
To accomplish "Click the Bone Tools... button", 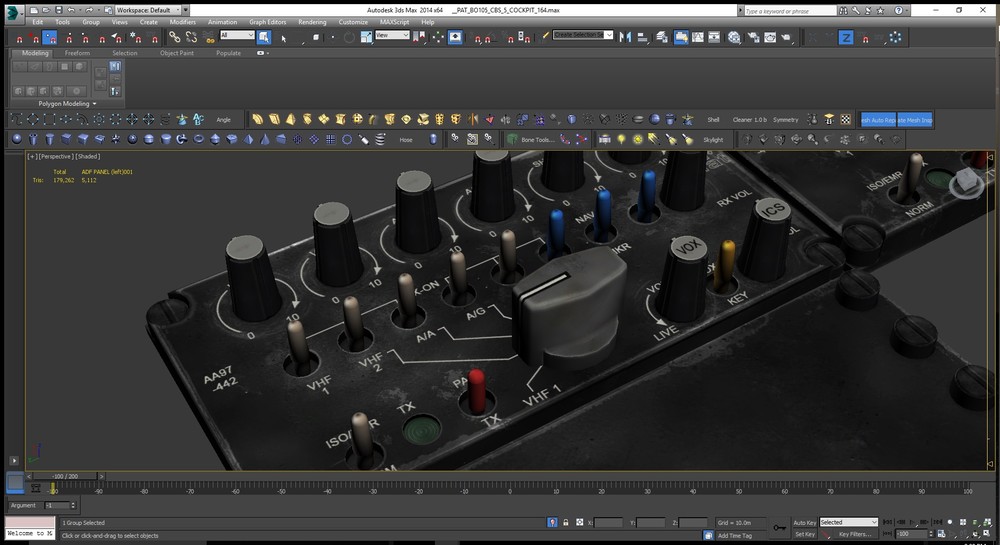I will point(536,140).
